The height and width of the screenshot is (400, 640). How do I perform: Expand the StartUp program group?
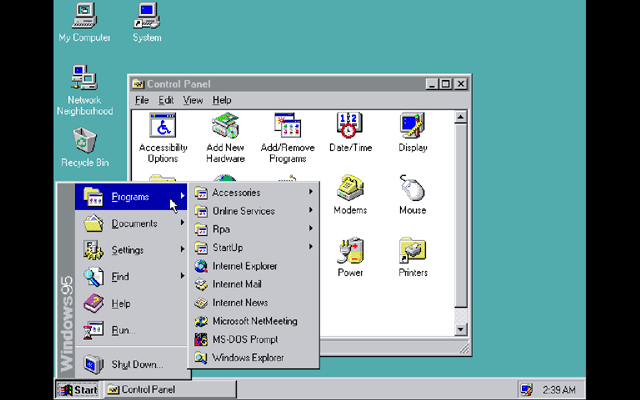coord(253,248)
